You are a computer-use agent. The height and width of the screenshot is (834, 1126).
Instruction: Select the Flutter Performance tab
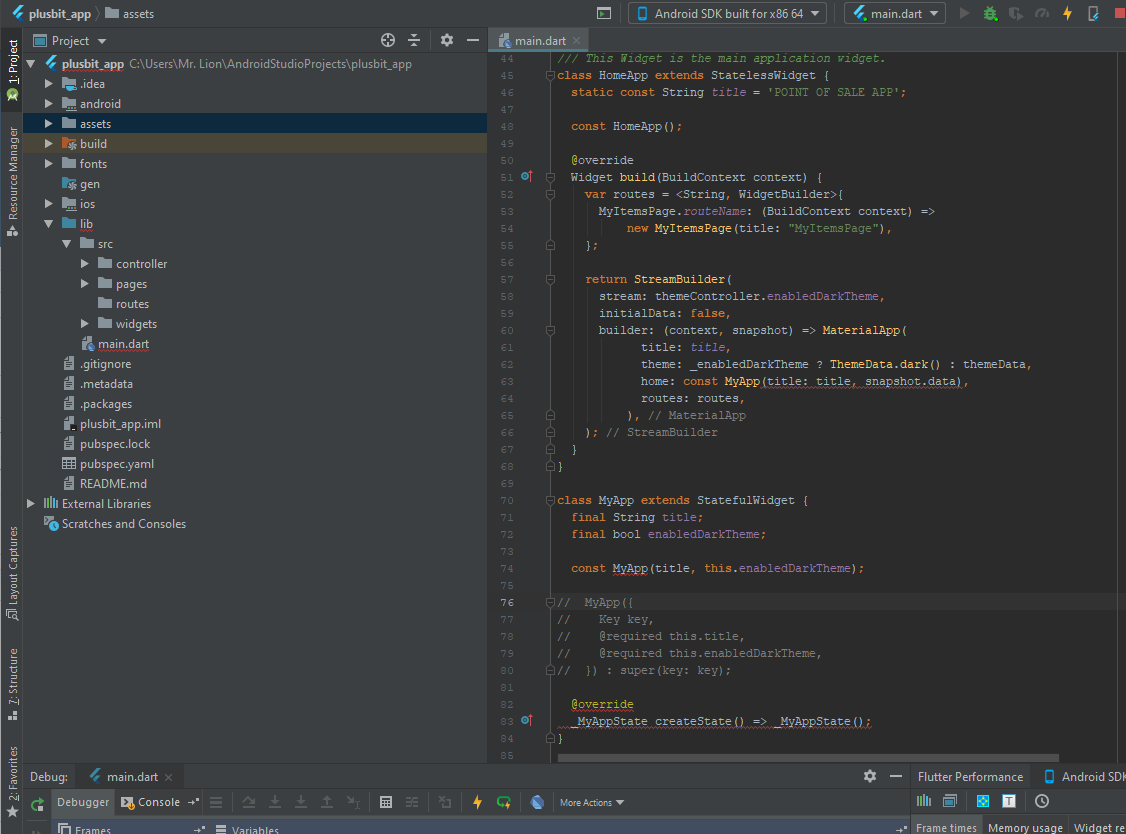(969, 777)
